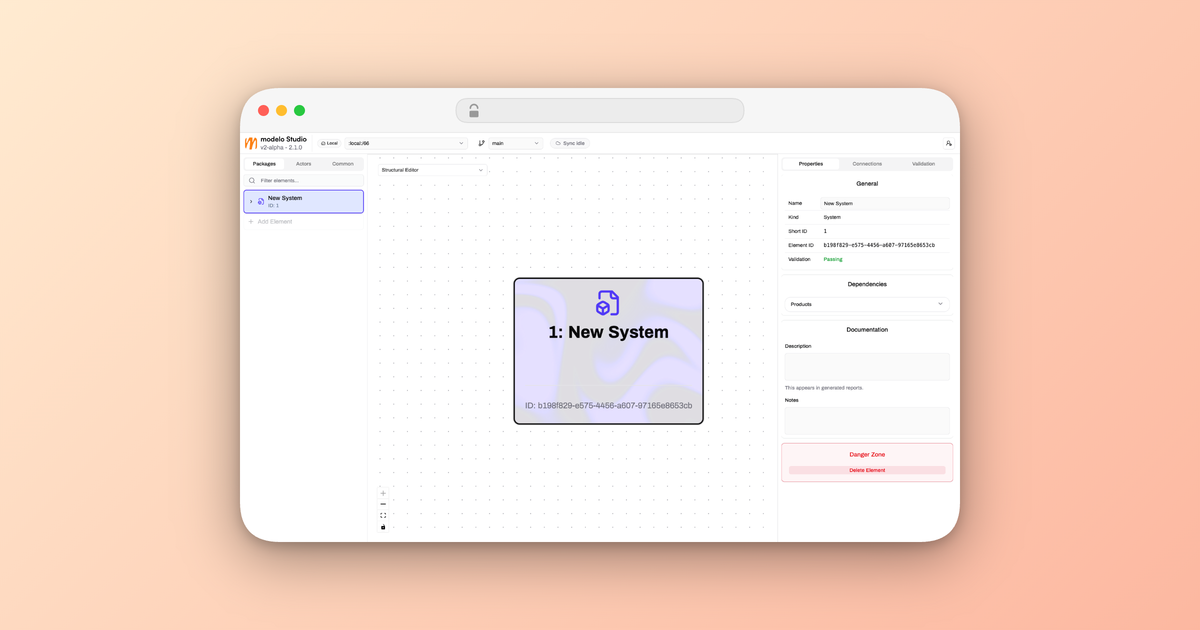Click the modelo Studio logo

pyautogui.click(x=251, y=143)
